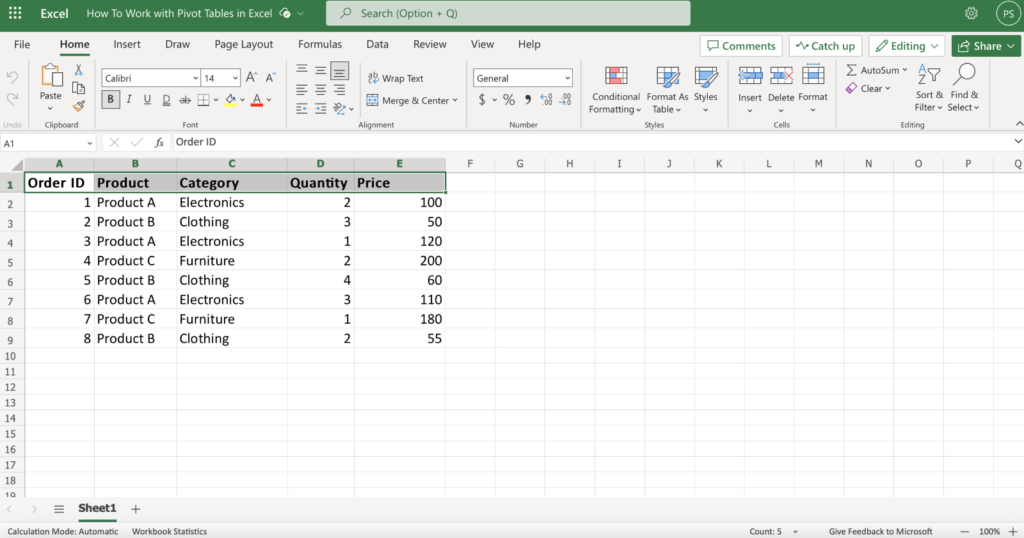
Task: Expand the Merge & Center dropdown arrow
Action: click(x=455, y=100)
